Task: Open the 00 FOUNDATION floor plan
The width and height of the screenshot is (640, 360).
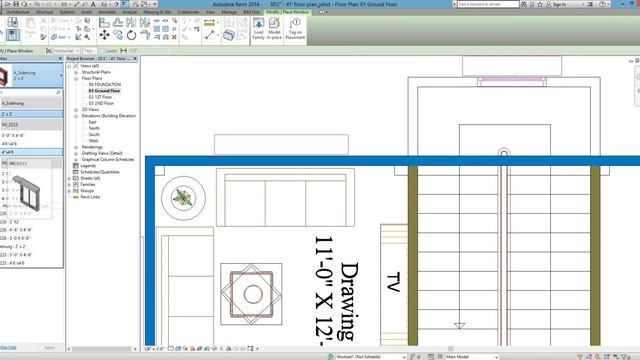Action: click(104, 84)
